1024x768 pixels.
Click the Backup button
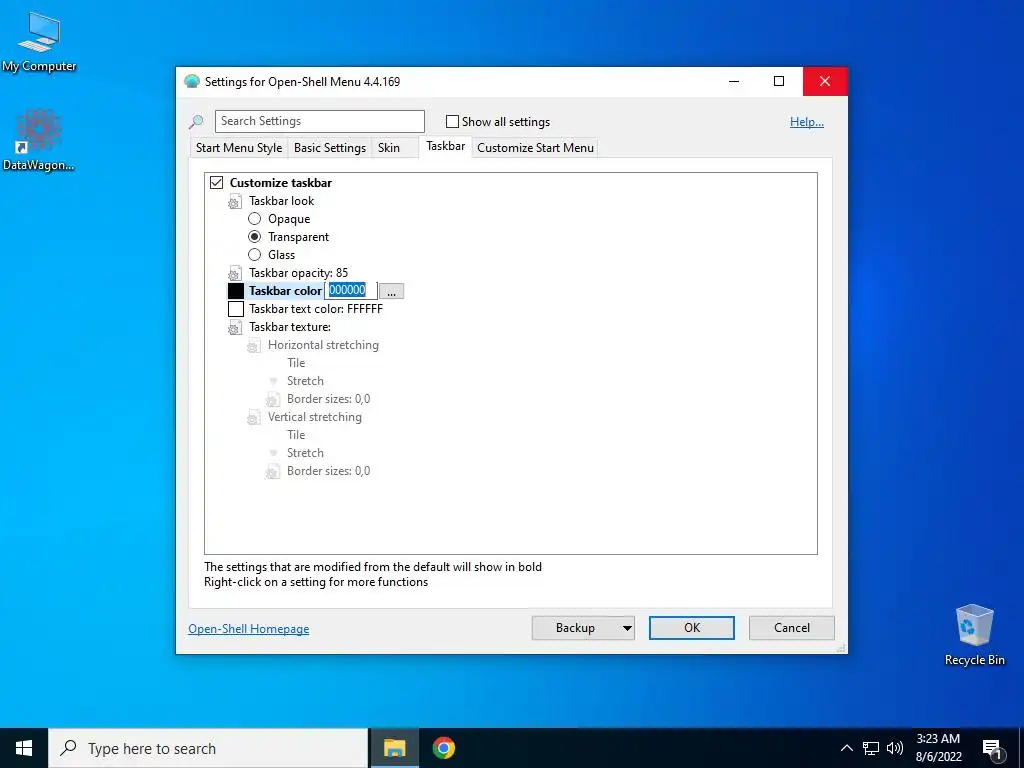575,628
